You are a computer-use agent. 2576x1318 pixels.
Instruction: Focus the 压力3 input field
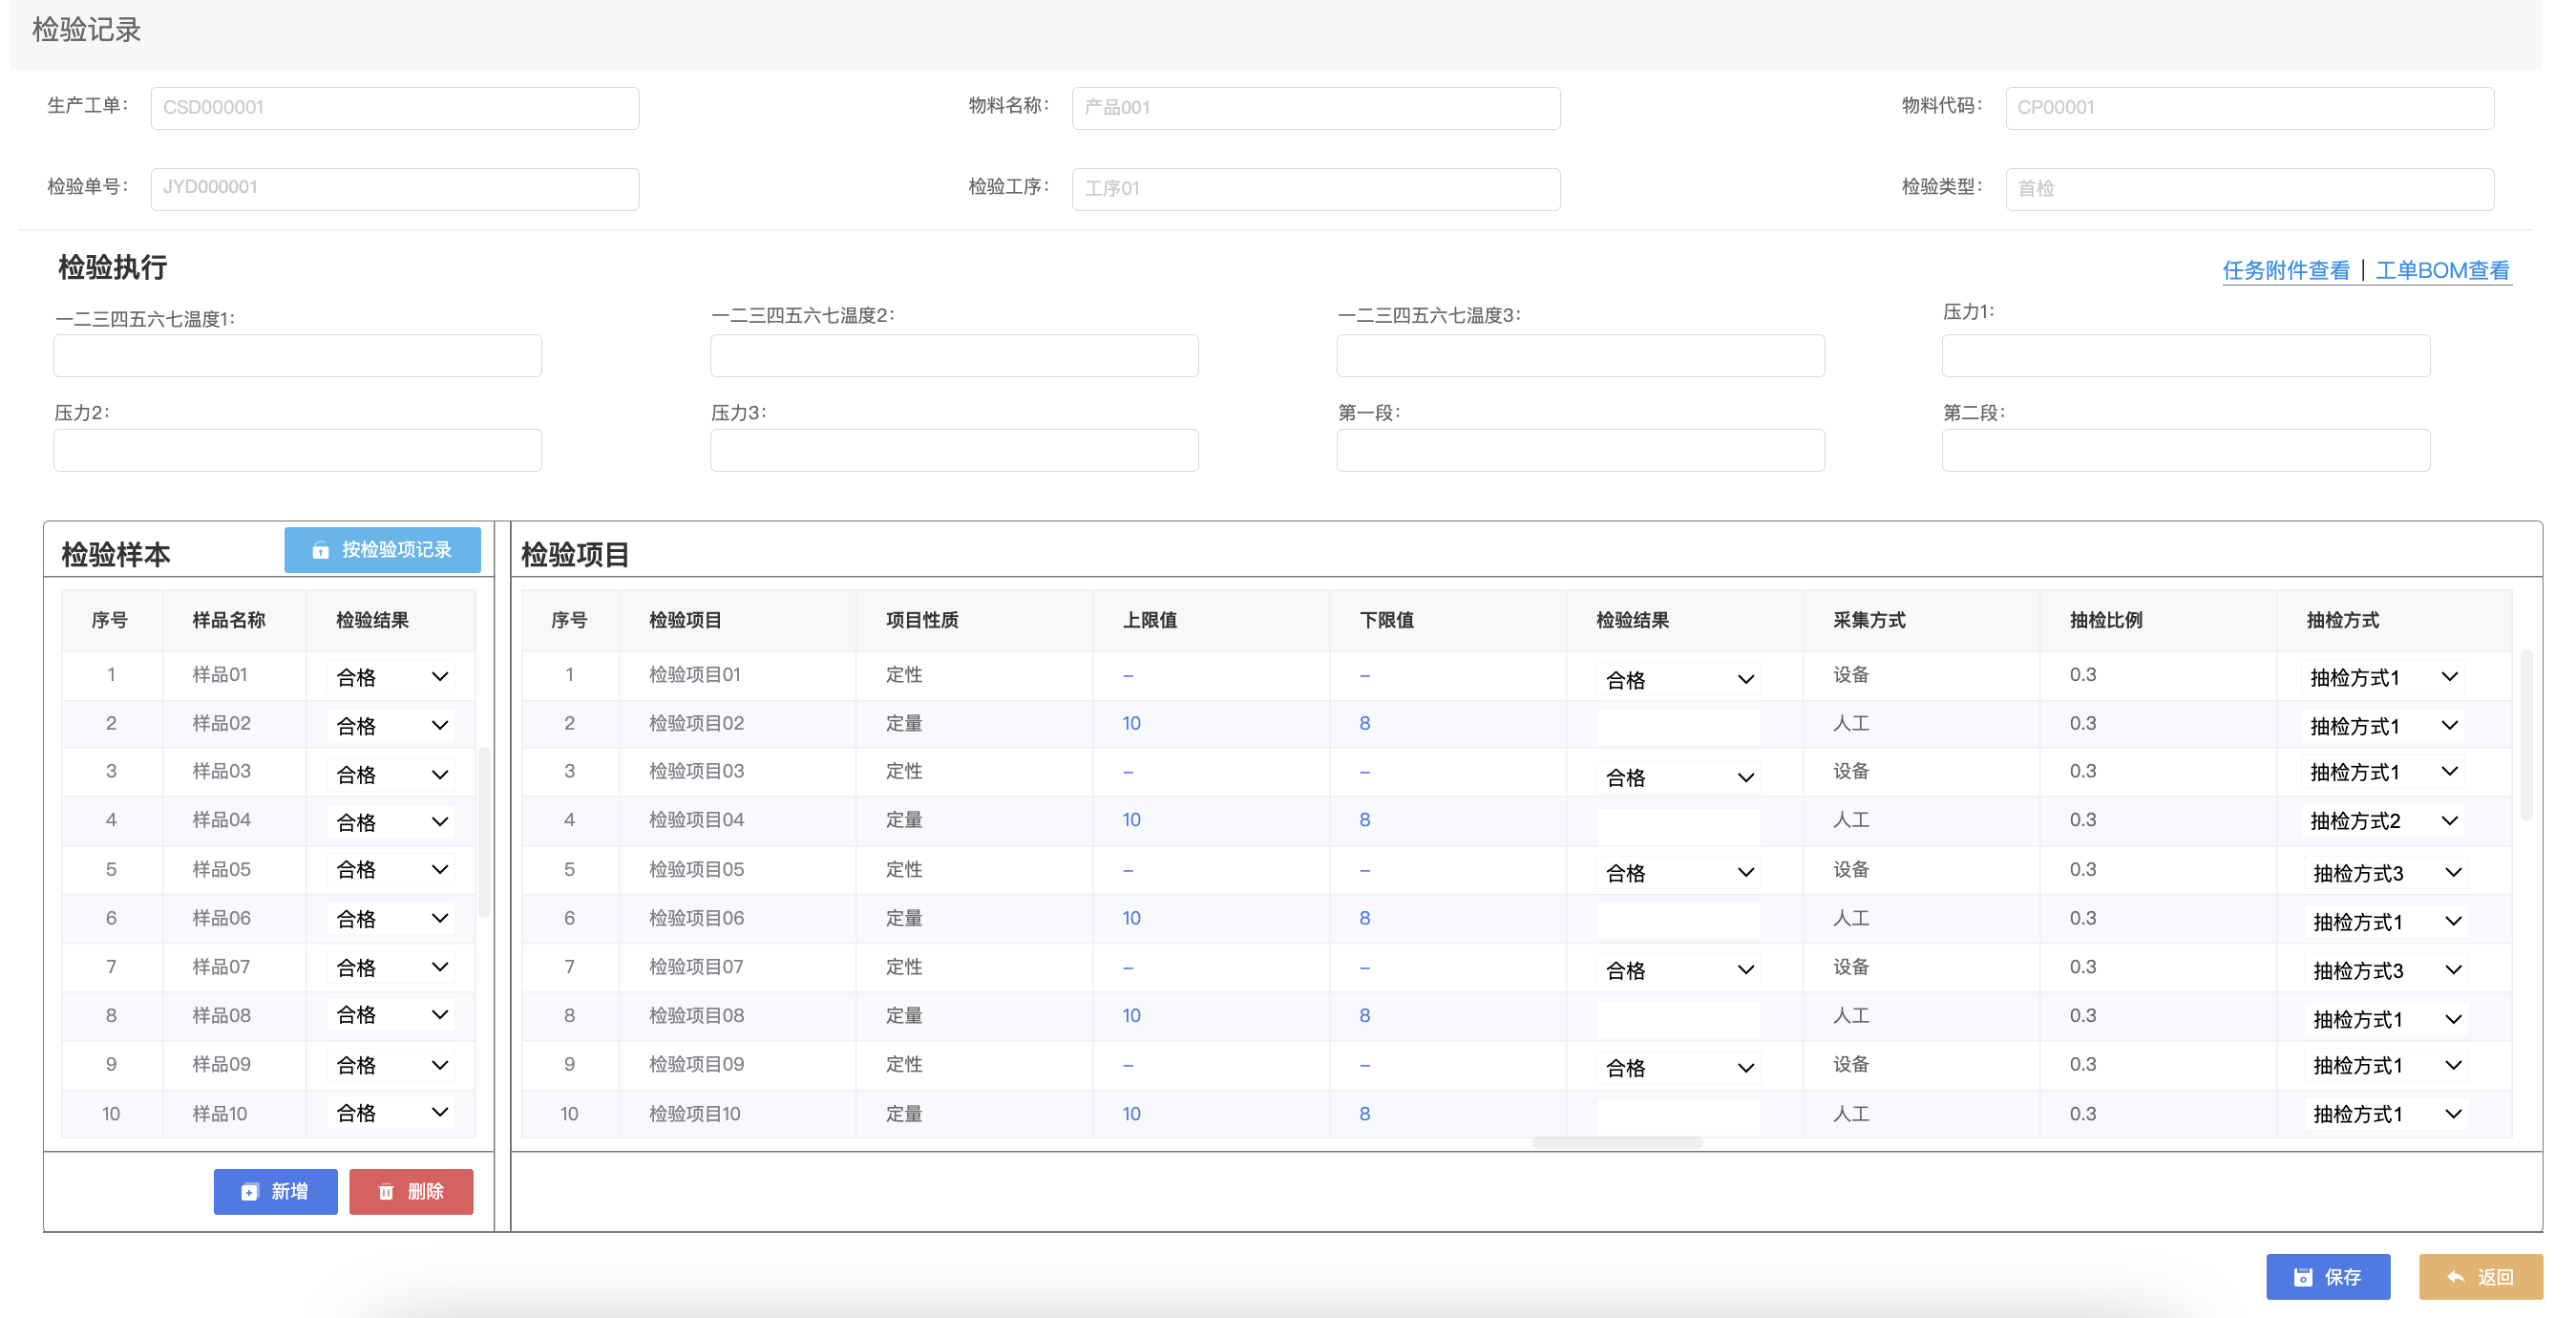click(954, 450)
